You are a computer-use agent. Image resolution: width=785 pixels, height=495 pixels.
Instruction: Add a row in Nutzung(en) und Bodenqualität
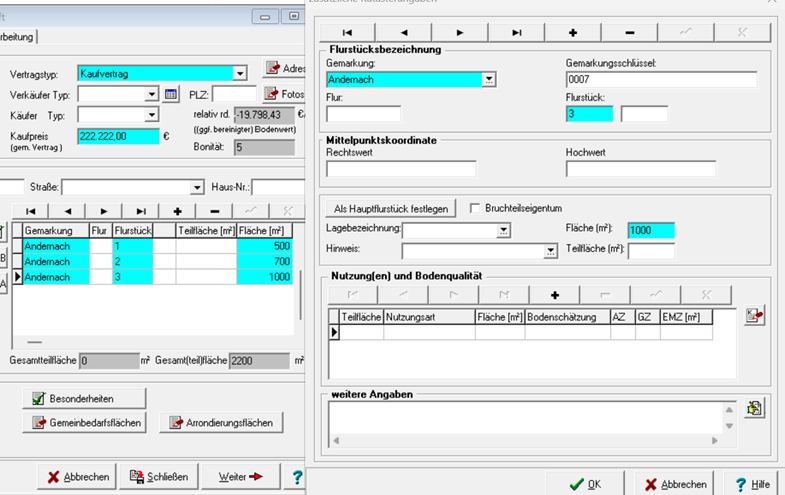tap(555, 295)
